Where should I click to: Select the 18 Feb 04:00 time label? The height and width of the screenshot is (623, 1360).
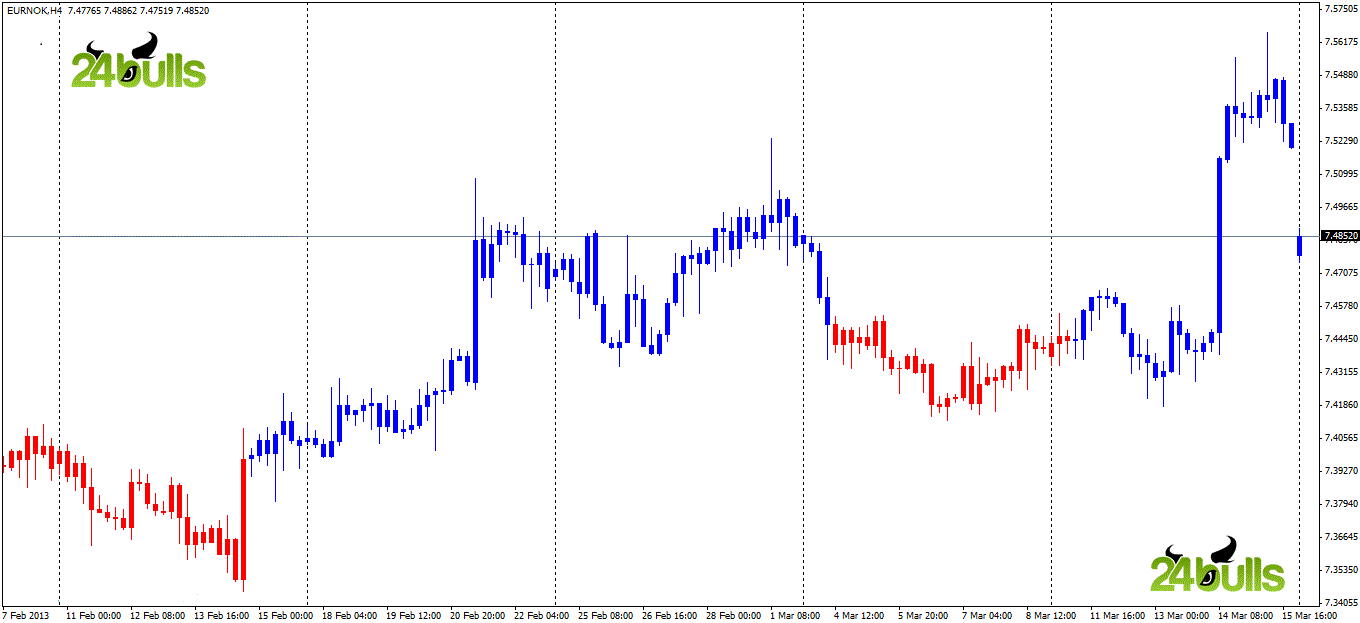349,616
